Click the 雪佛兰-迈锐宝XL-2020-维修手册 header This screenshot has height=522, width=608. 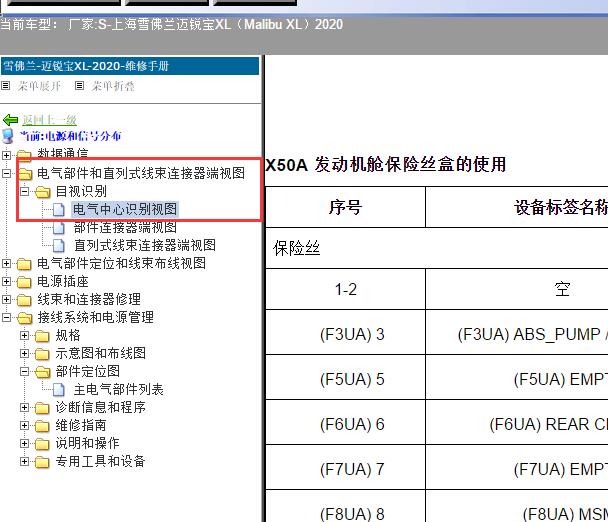[130, 66]
